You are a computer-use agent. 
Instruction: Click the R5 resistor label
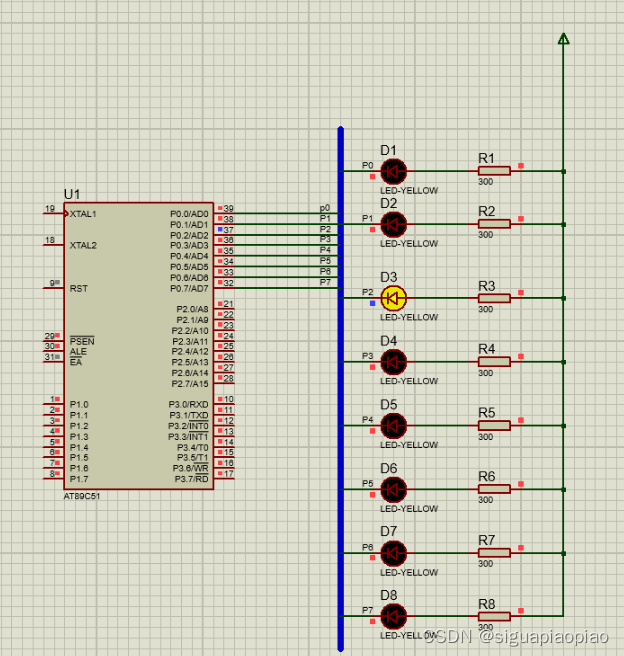[x=486, y=413]
